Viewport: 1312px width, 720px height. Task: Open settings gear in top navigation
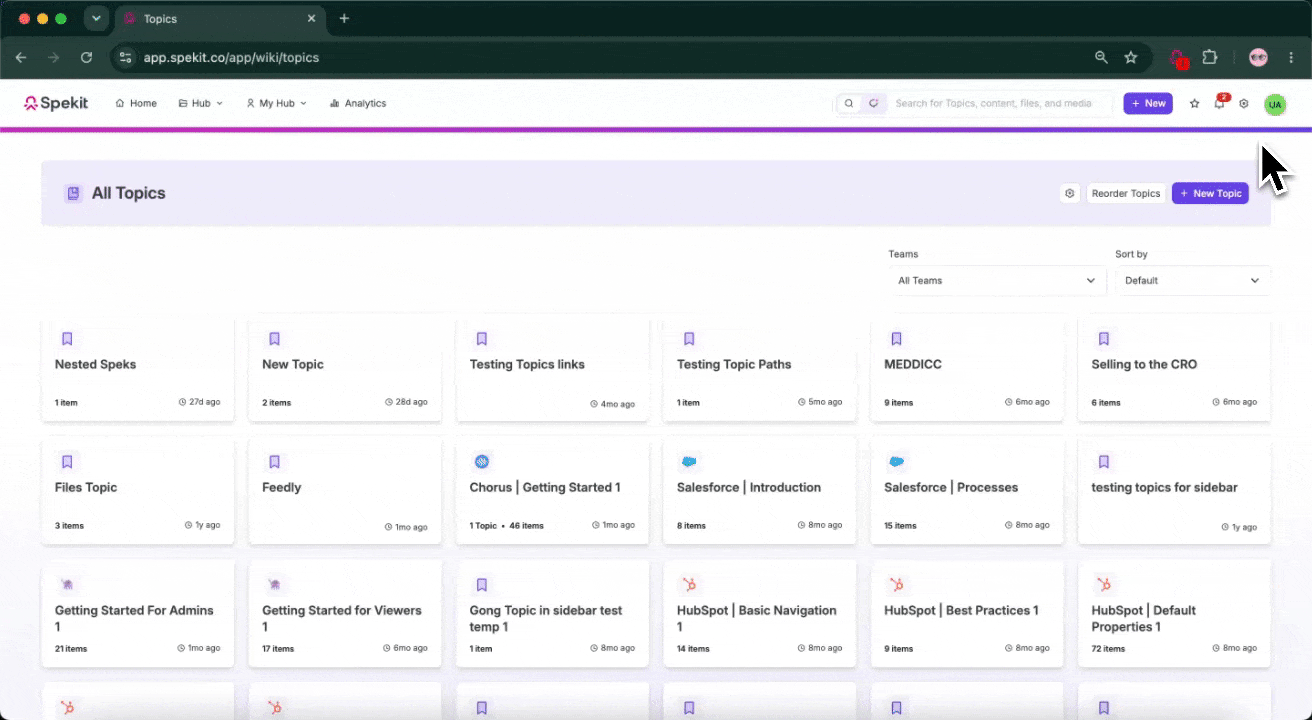click(1244, 103)
